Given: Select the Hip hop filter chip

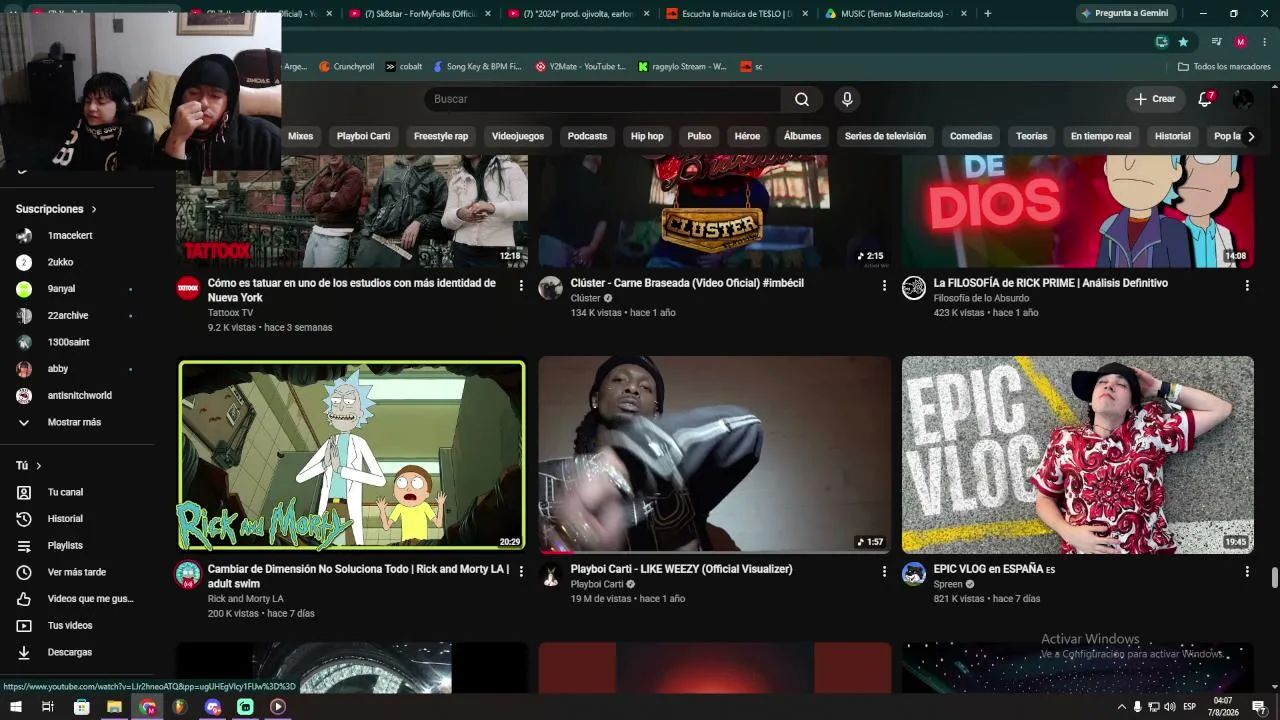Looking at the screenshot, I should (x=647, y=136).
